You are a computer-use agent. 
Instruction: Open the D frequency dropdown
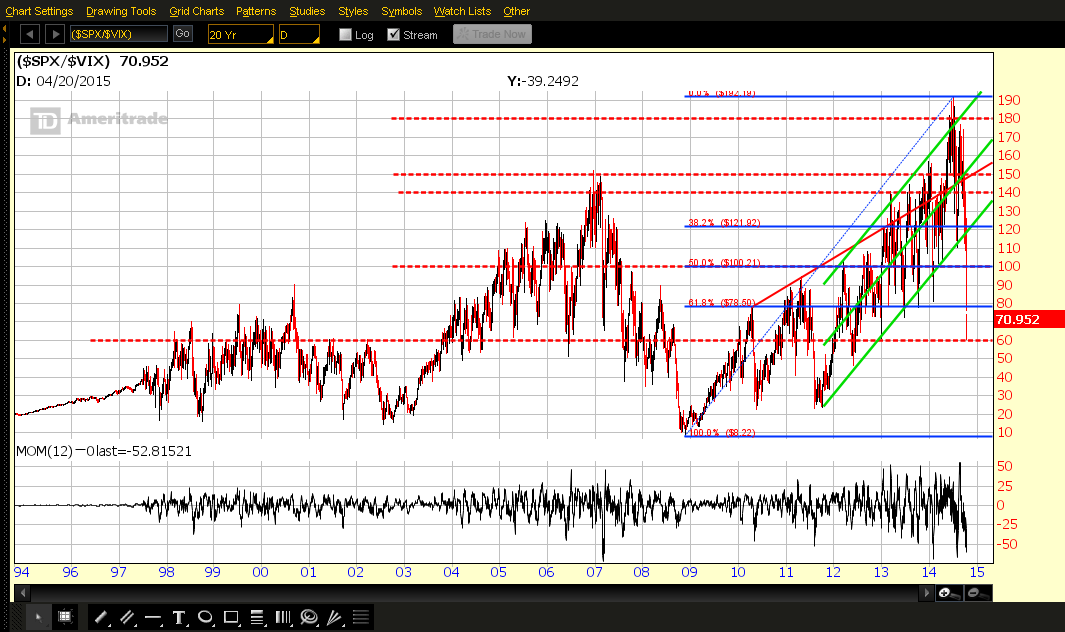pos(299,34)
